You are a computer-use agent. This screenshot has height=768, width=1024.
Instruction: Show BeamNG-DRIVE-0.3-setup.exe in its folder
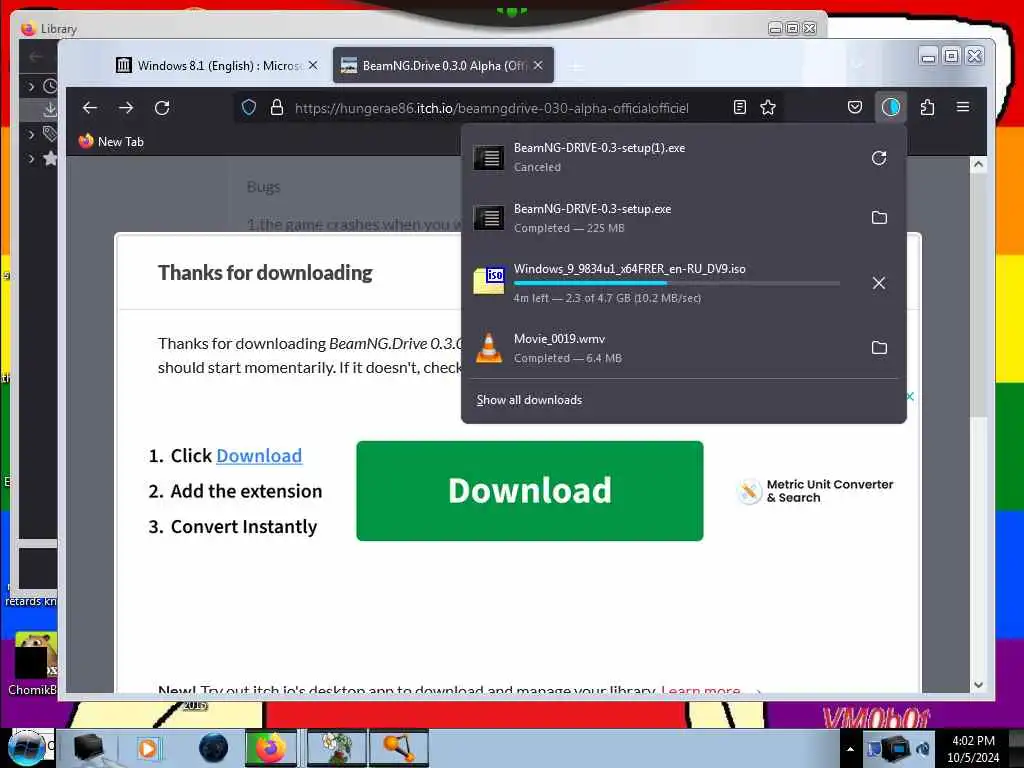pyautogui.click(x=880, y=217)
